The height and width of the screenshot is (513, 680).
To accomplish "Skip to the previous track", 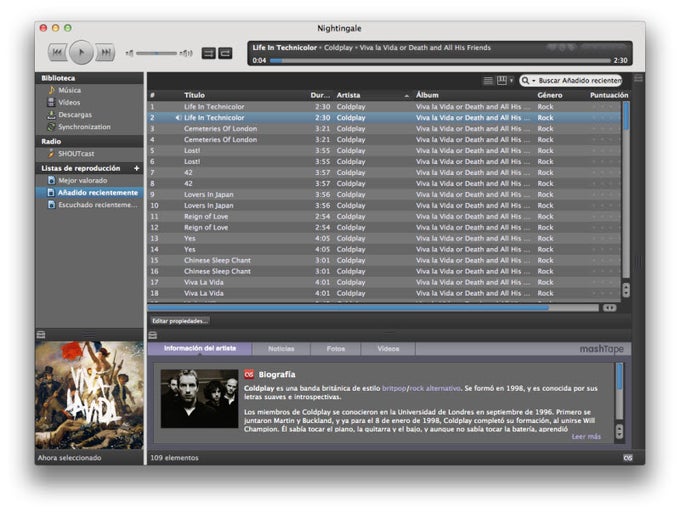I will pos(57,52).
